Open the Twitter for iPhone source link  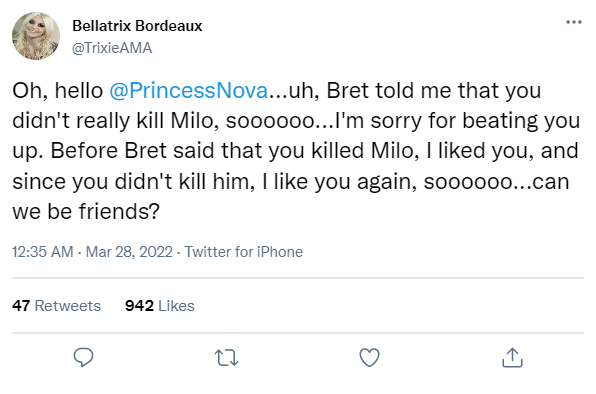[x=244, y=252]
